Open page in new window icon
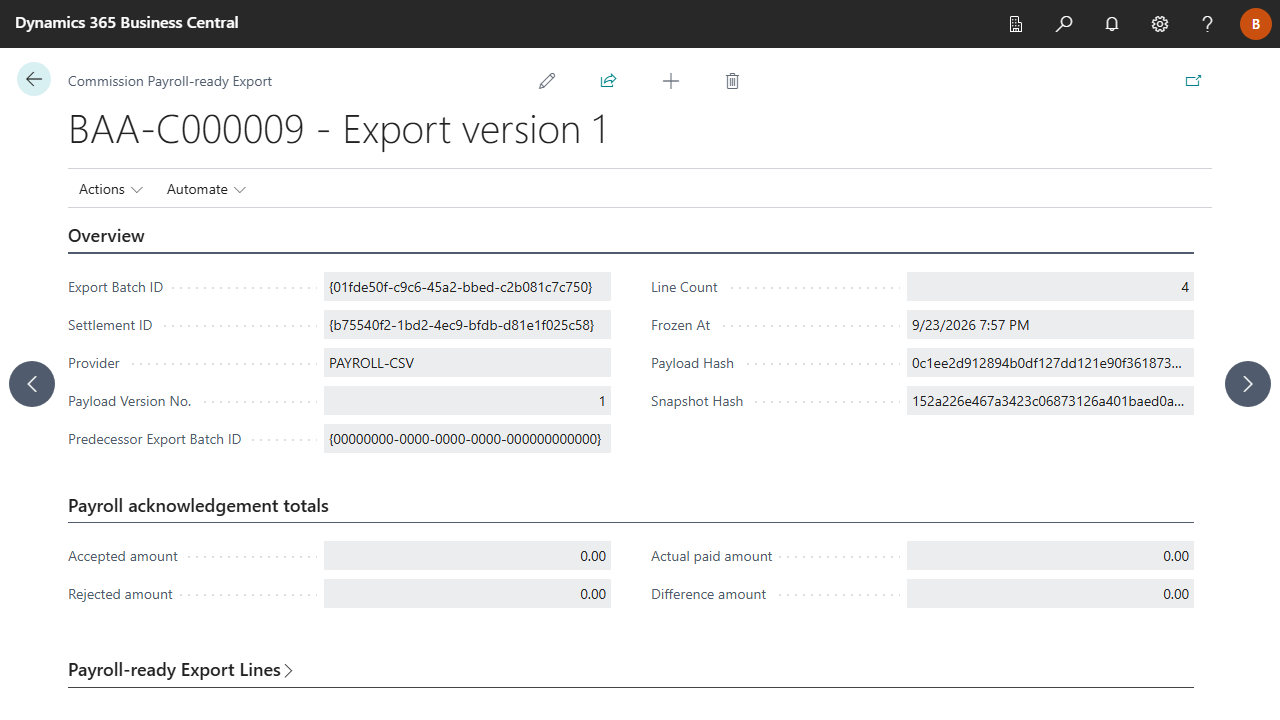Image resolution: width=1280 pixels, height=720 pixels. [1193, 81]
